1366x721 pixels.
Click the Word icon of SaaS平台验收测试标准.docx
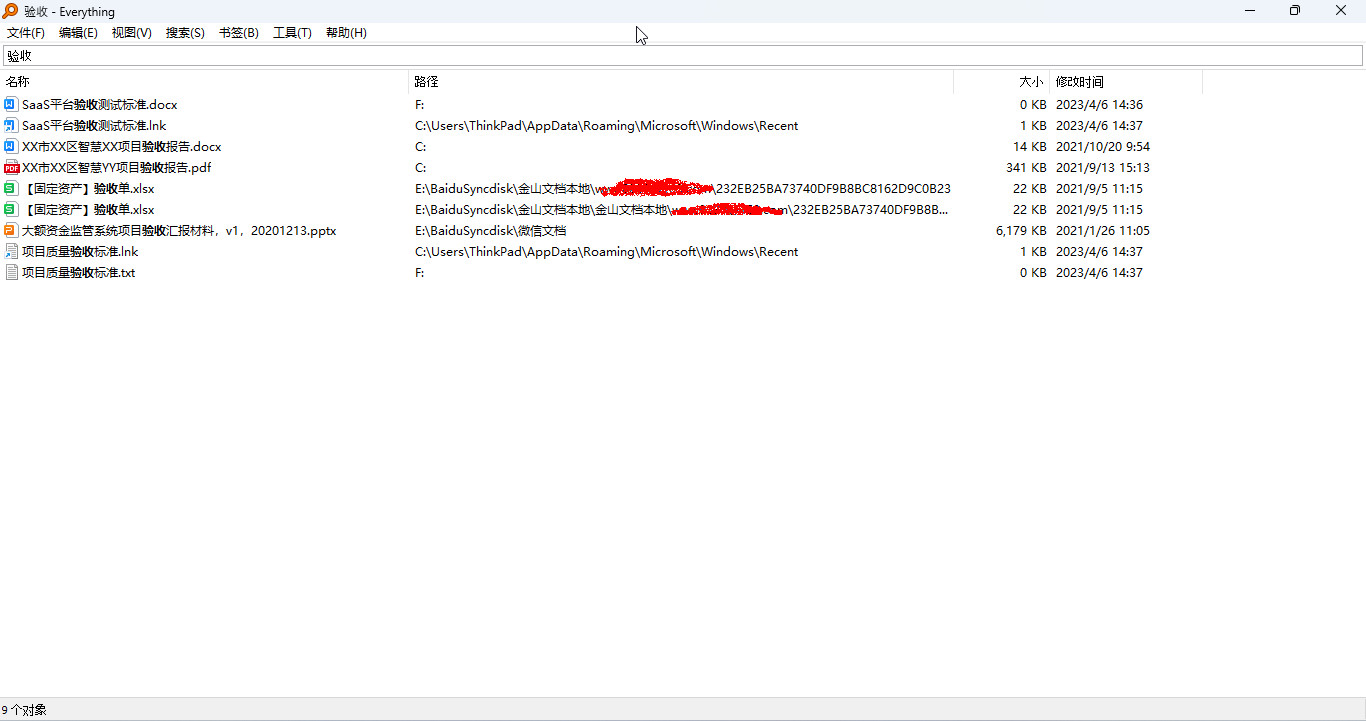11,105
